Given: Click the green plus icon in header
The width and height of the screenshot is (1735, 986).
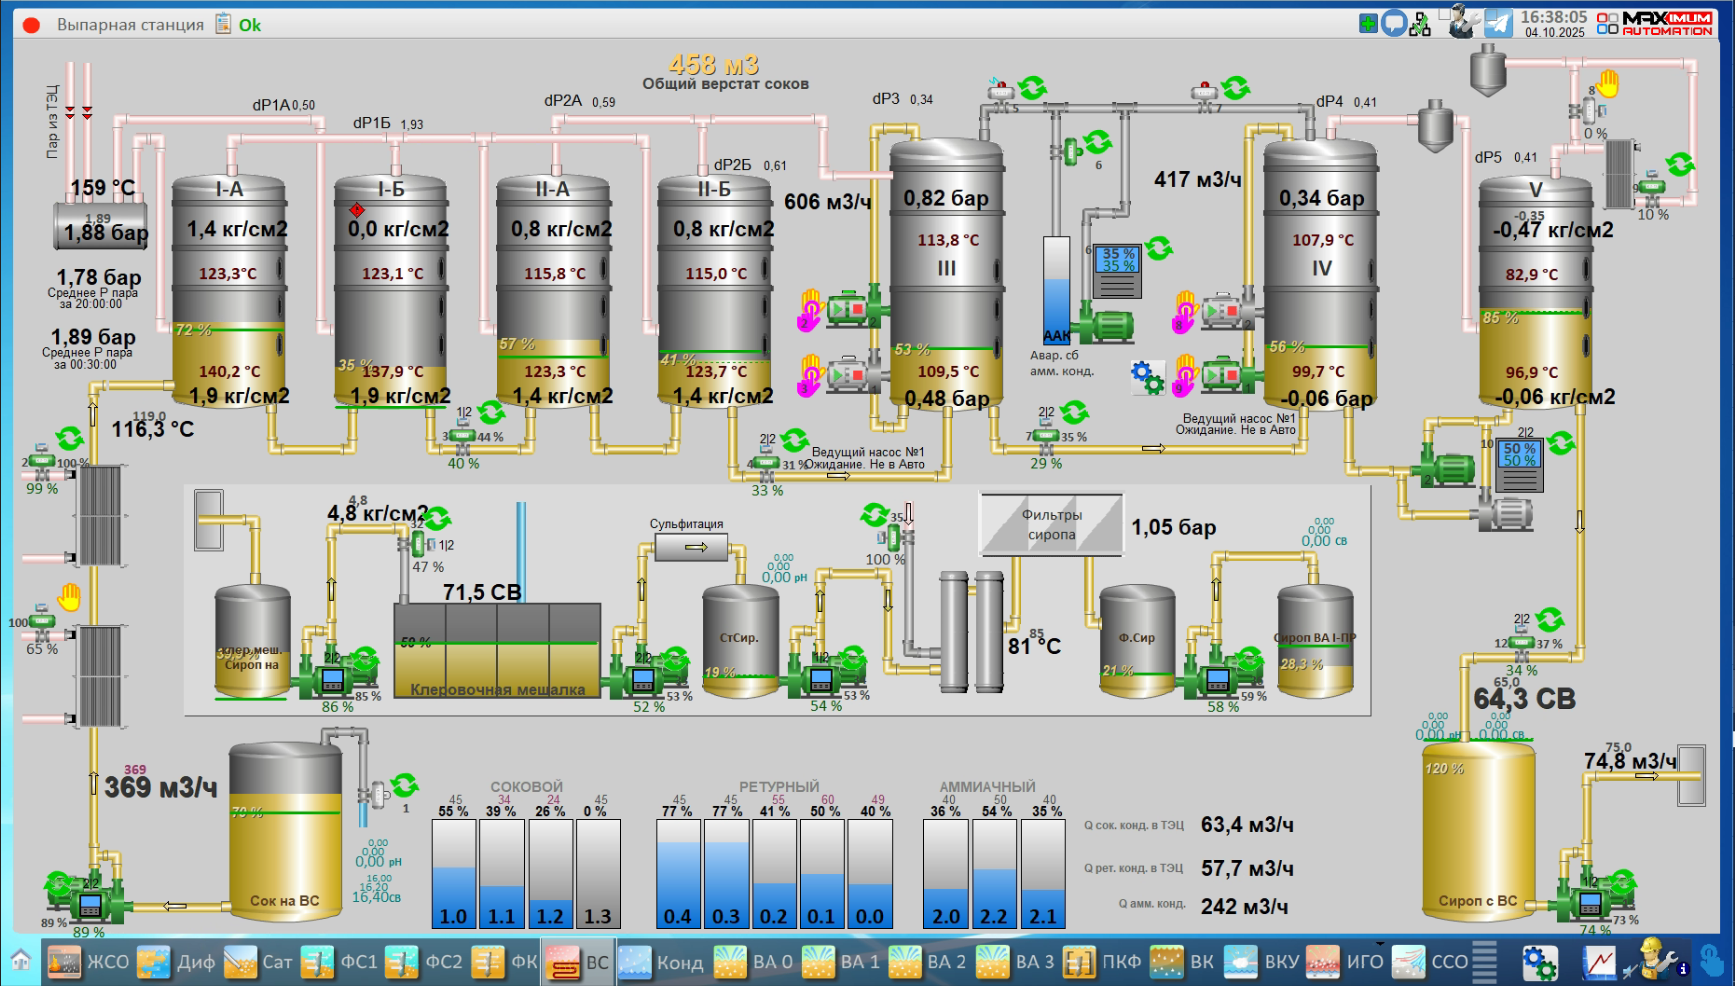Looking at the screenshot, I should (1368, 23).
